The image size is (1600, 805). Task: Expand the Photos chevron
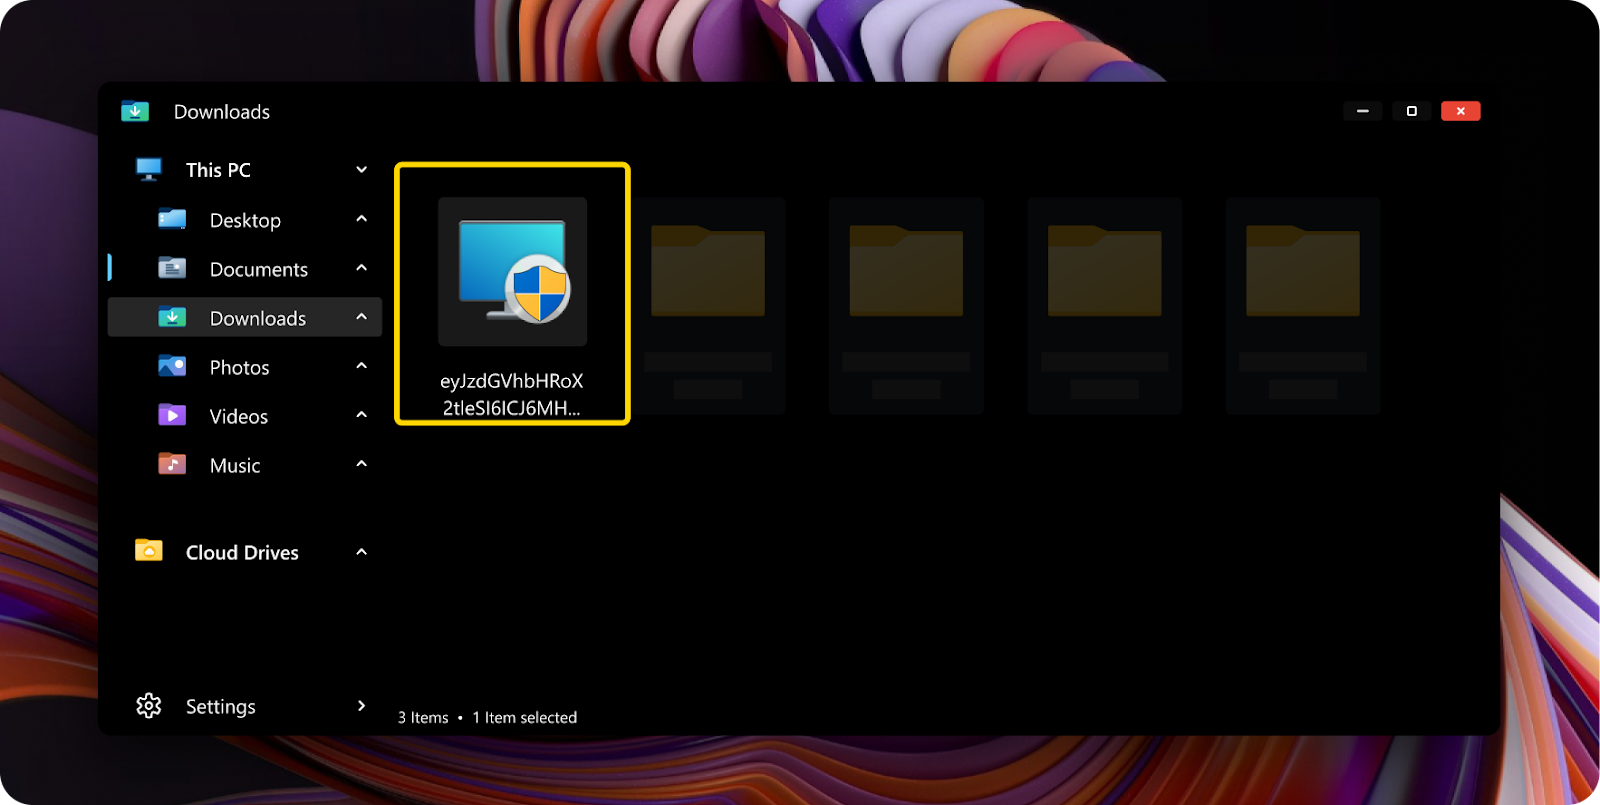362,366
